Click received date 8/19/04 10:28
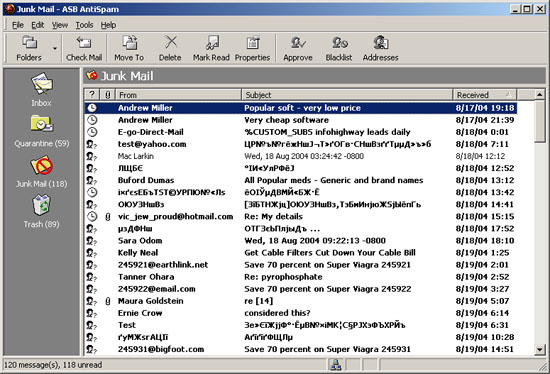 [485, 337]
